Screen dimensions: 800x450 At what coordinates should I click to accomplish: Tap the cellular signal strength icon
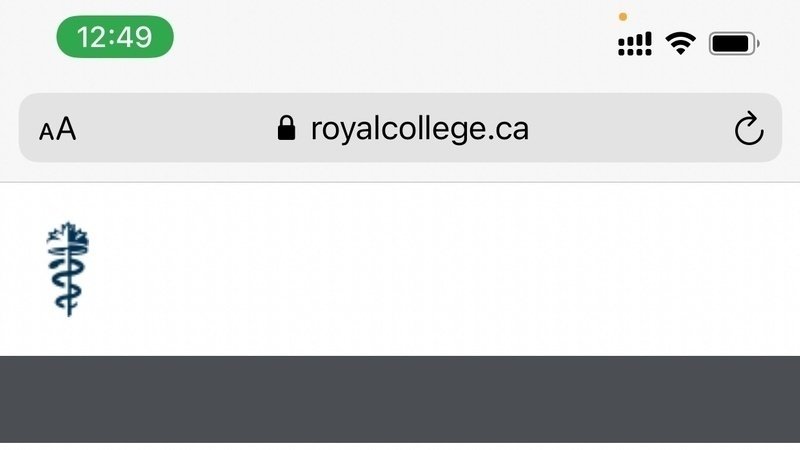(x=635, y=43)
